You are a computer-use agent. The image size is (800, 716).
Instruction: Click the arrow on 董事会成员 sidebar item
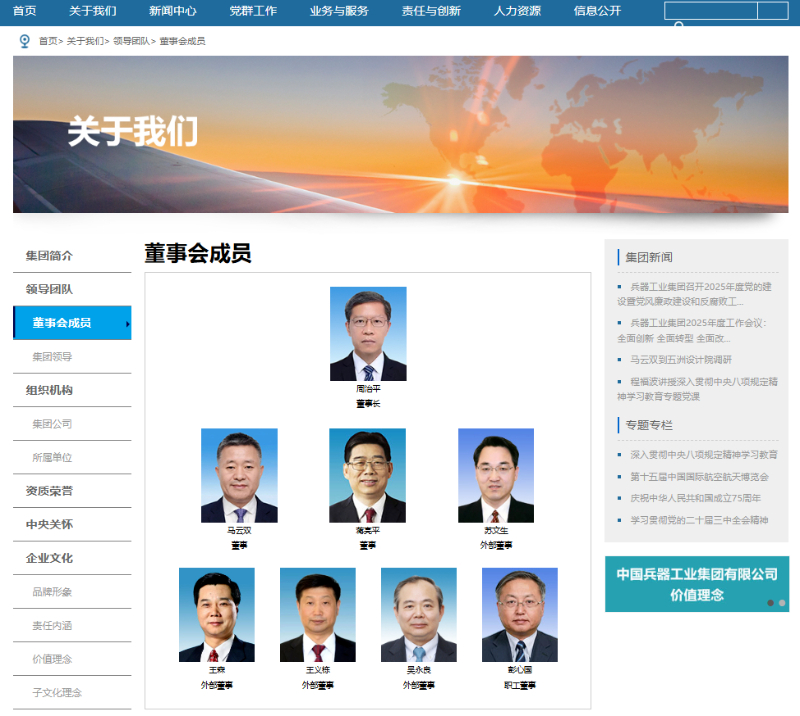coord(127,323)
